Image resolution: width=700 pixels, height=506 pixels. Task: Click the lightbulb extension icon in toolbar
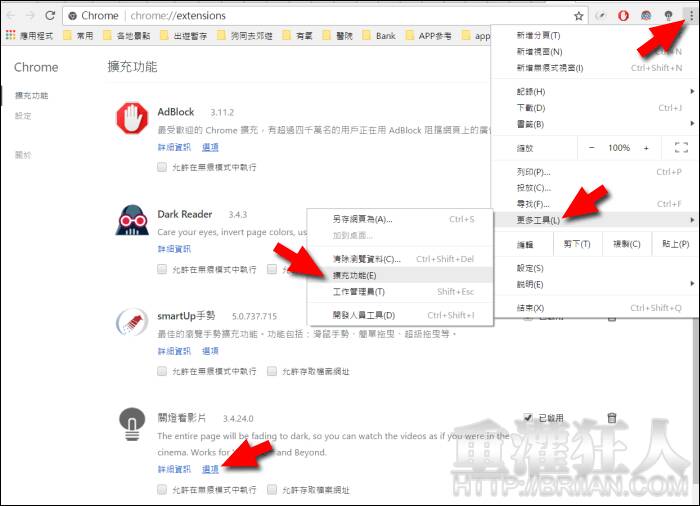[668, 16]
